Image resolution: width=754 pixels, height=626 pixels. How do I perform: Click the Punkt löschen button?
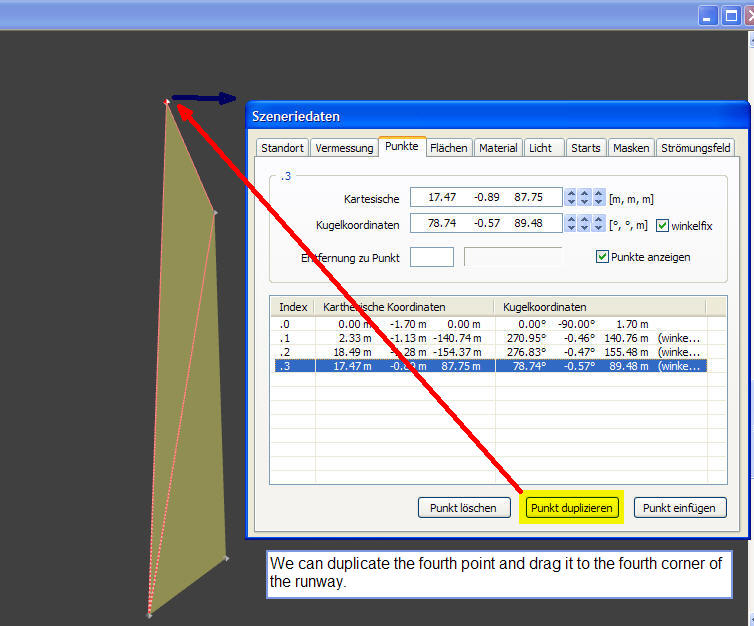(x=464, y=508)
